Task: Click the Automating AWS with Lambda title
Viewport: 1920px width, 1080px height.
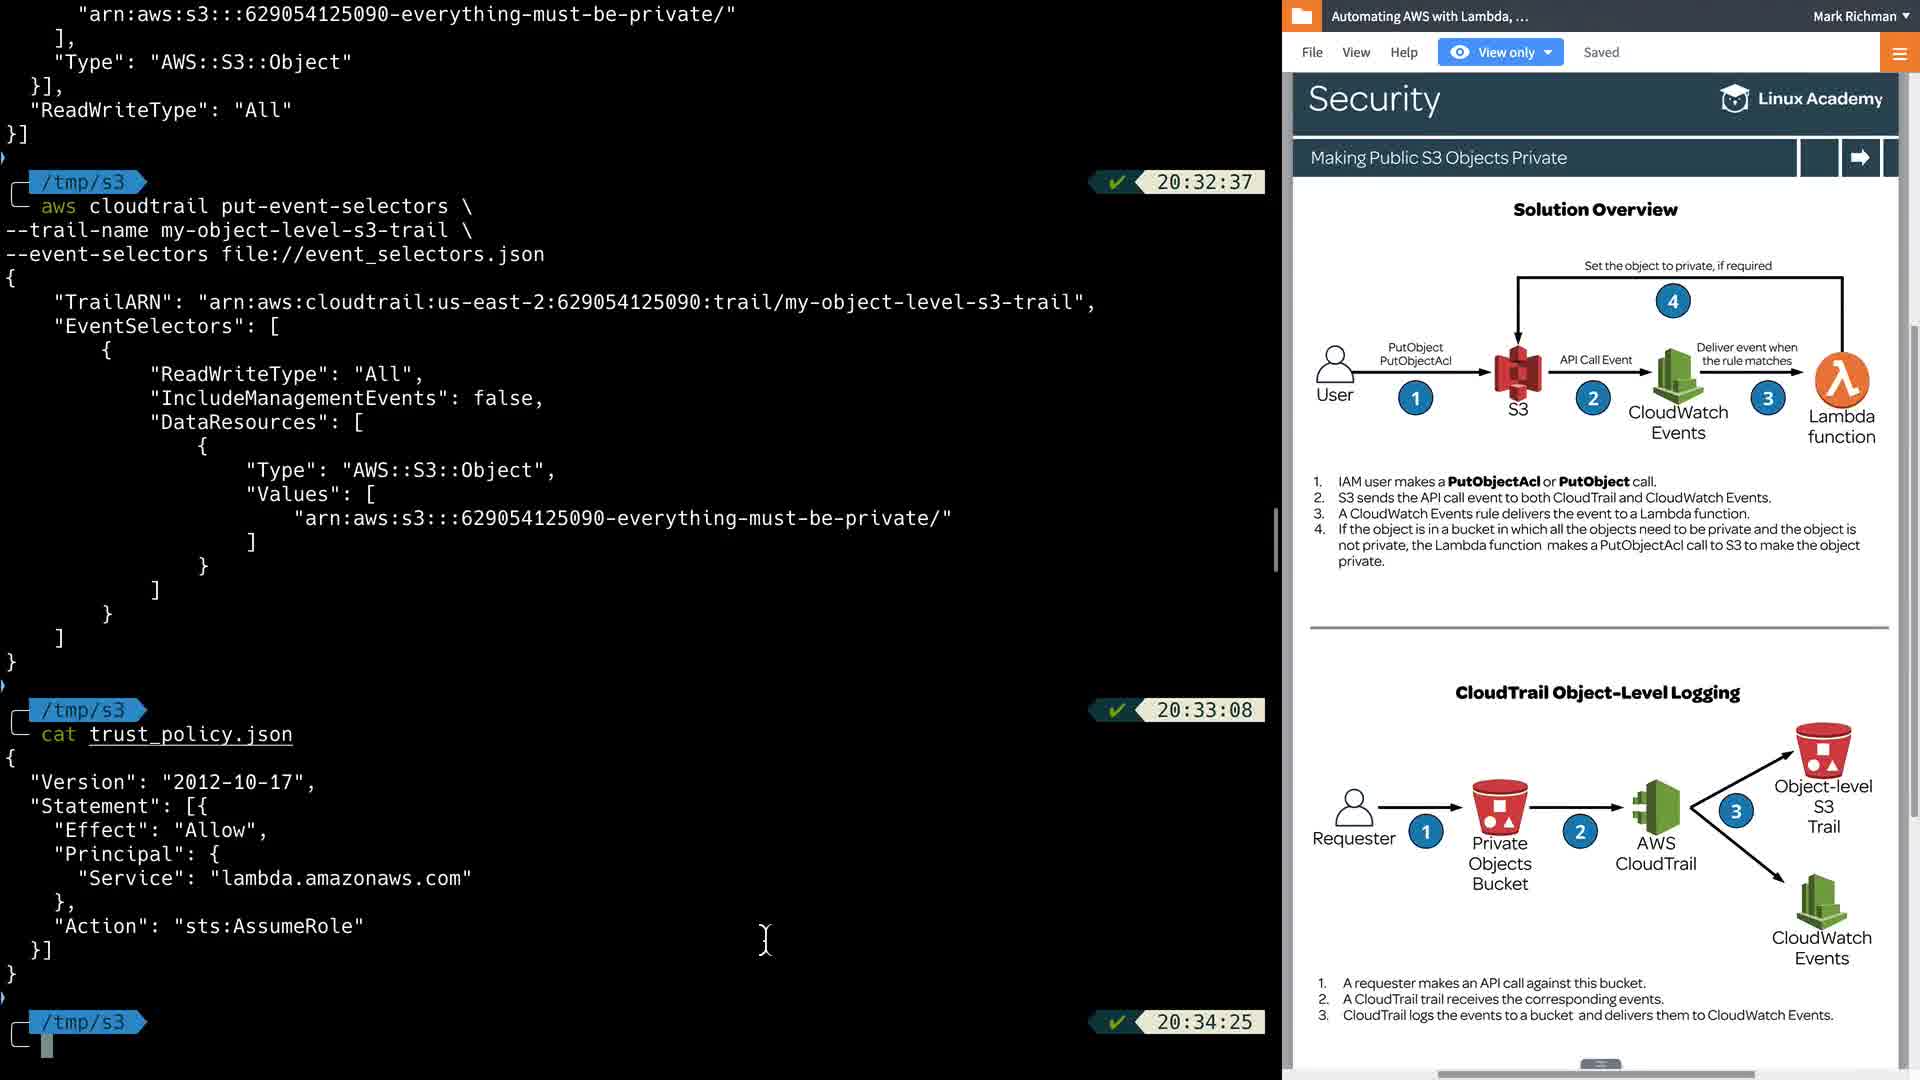Action: tap(1429, 16)
